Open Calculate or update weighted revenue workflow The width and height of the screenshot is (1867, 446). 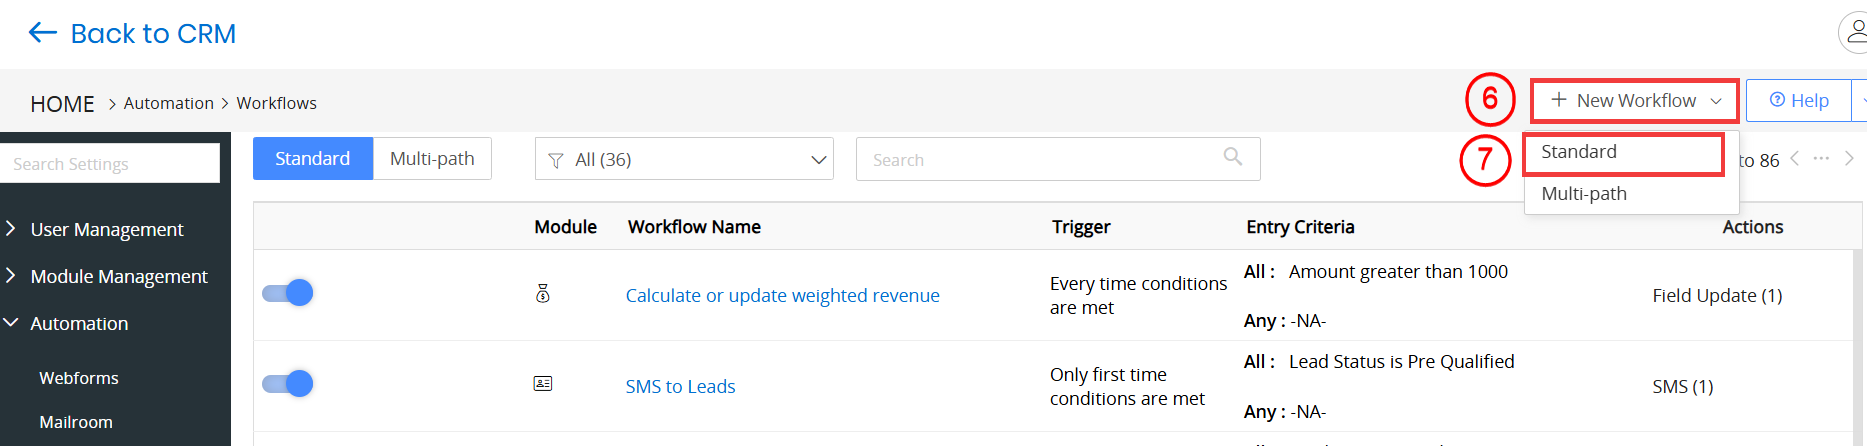[782, 295]
